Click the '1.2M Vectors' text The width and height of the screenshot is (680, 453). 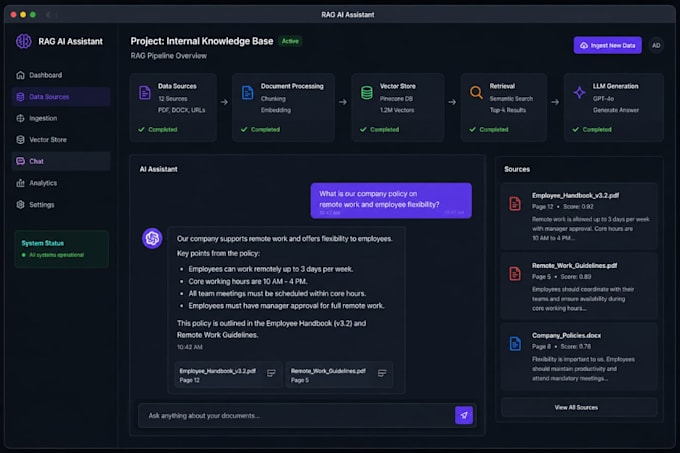coord(397,110)
